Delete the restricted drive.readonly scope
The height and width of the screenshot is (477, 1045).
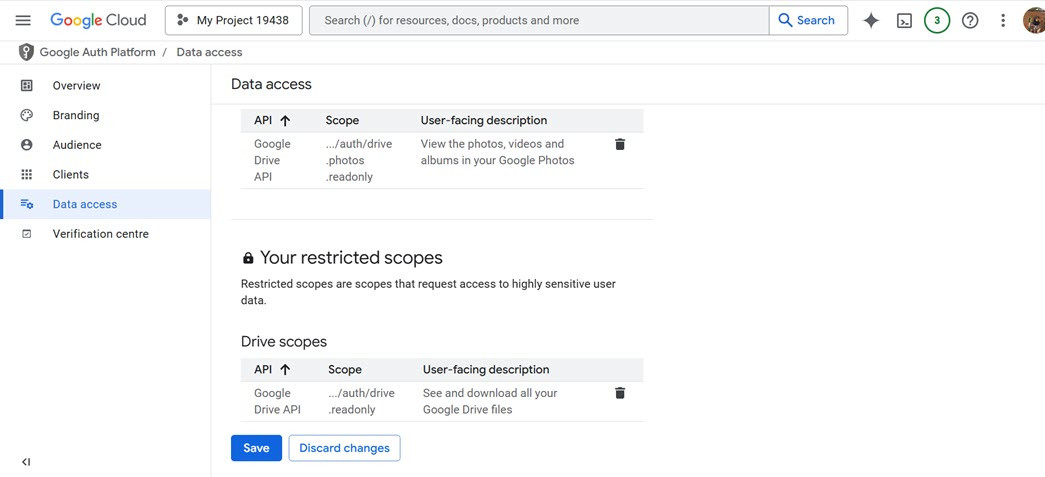tap(620, 393)
